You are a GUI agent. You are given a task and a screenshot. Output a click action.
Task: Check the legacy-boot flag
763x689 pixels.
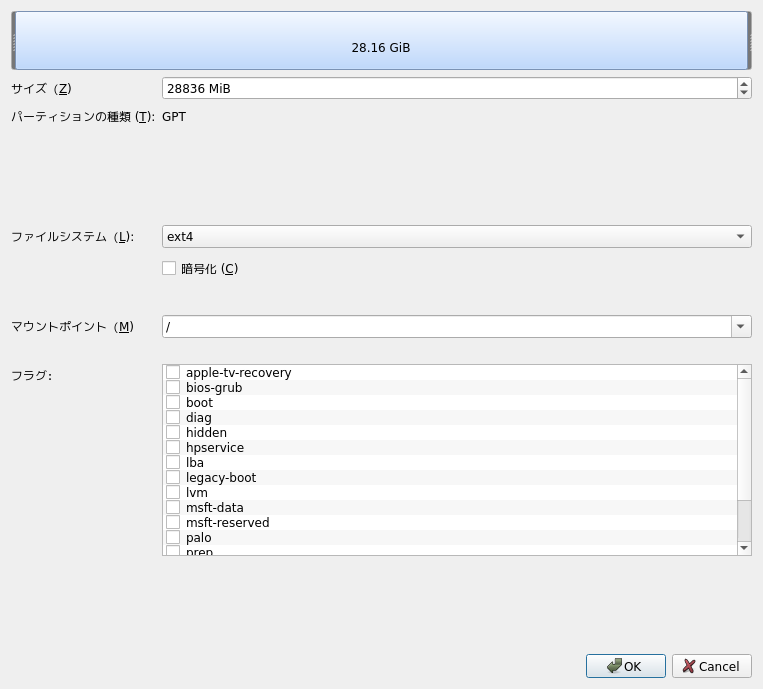point(173,478)
